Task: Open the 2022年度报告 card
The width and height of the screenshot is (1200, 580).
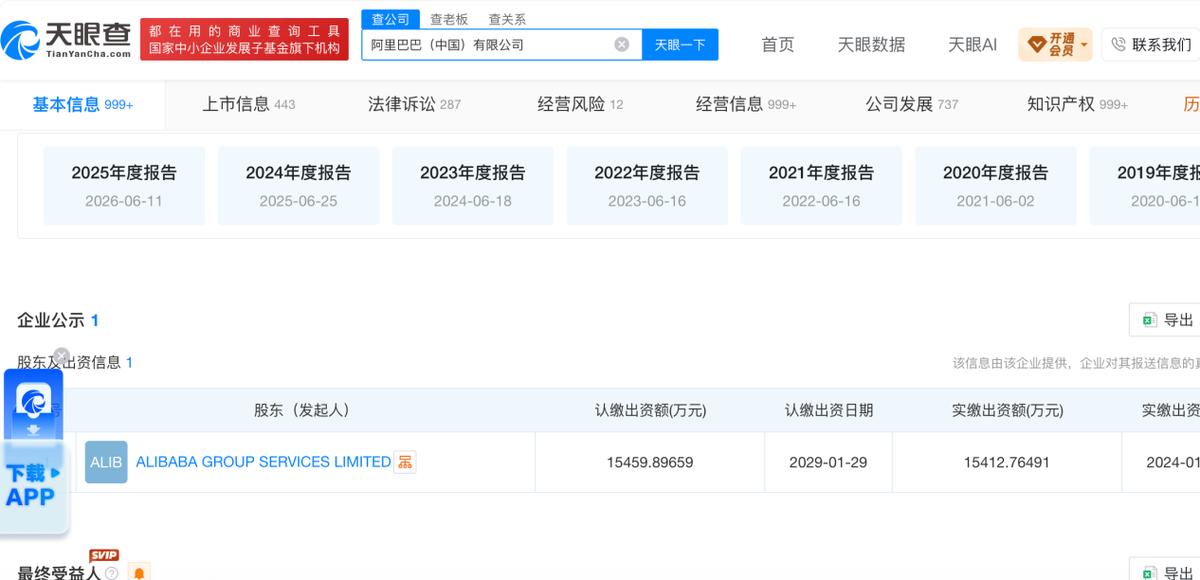Action: pyautogui.click(x=647, y=186)
